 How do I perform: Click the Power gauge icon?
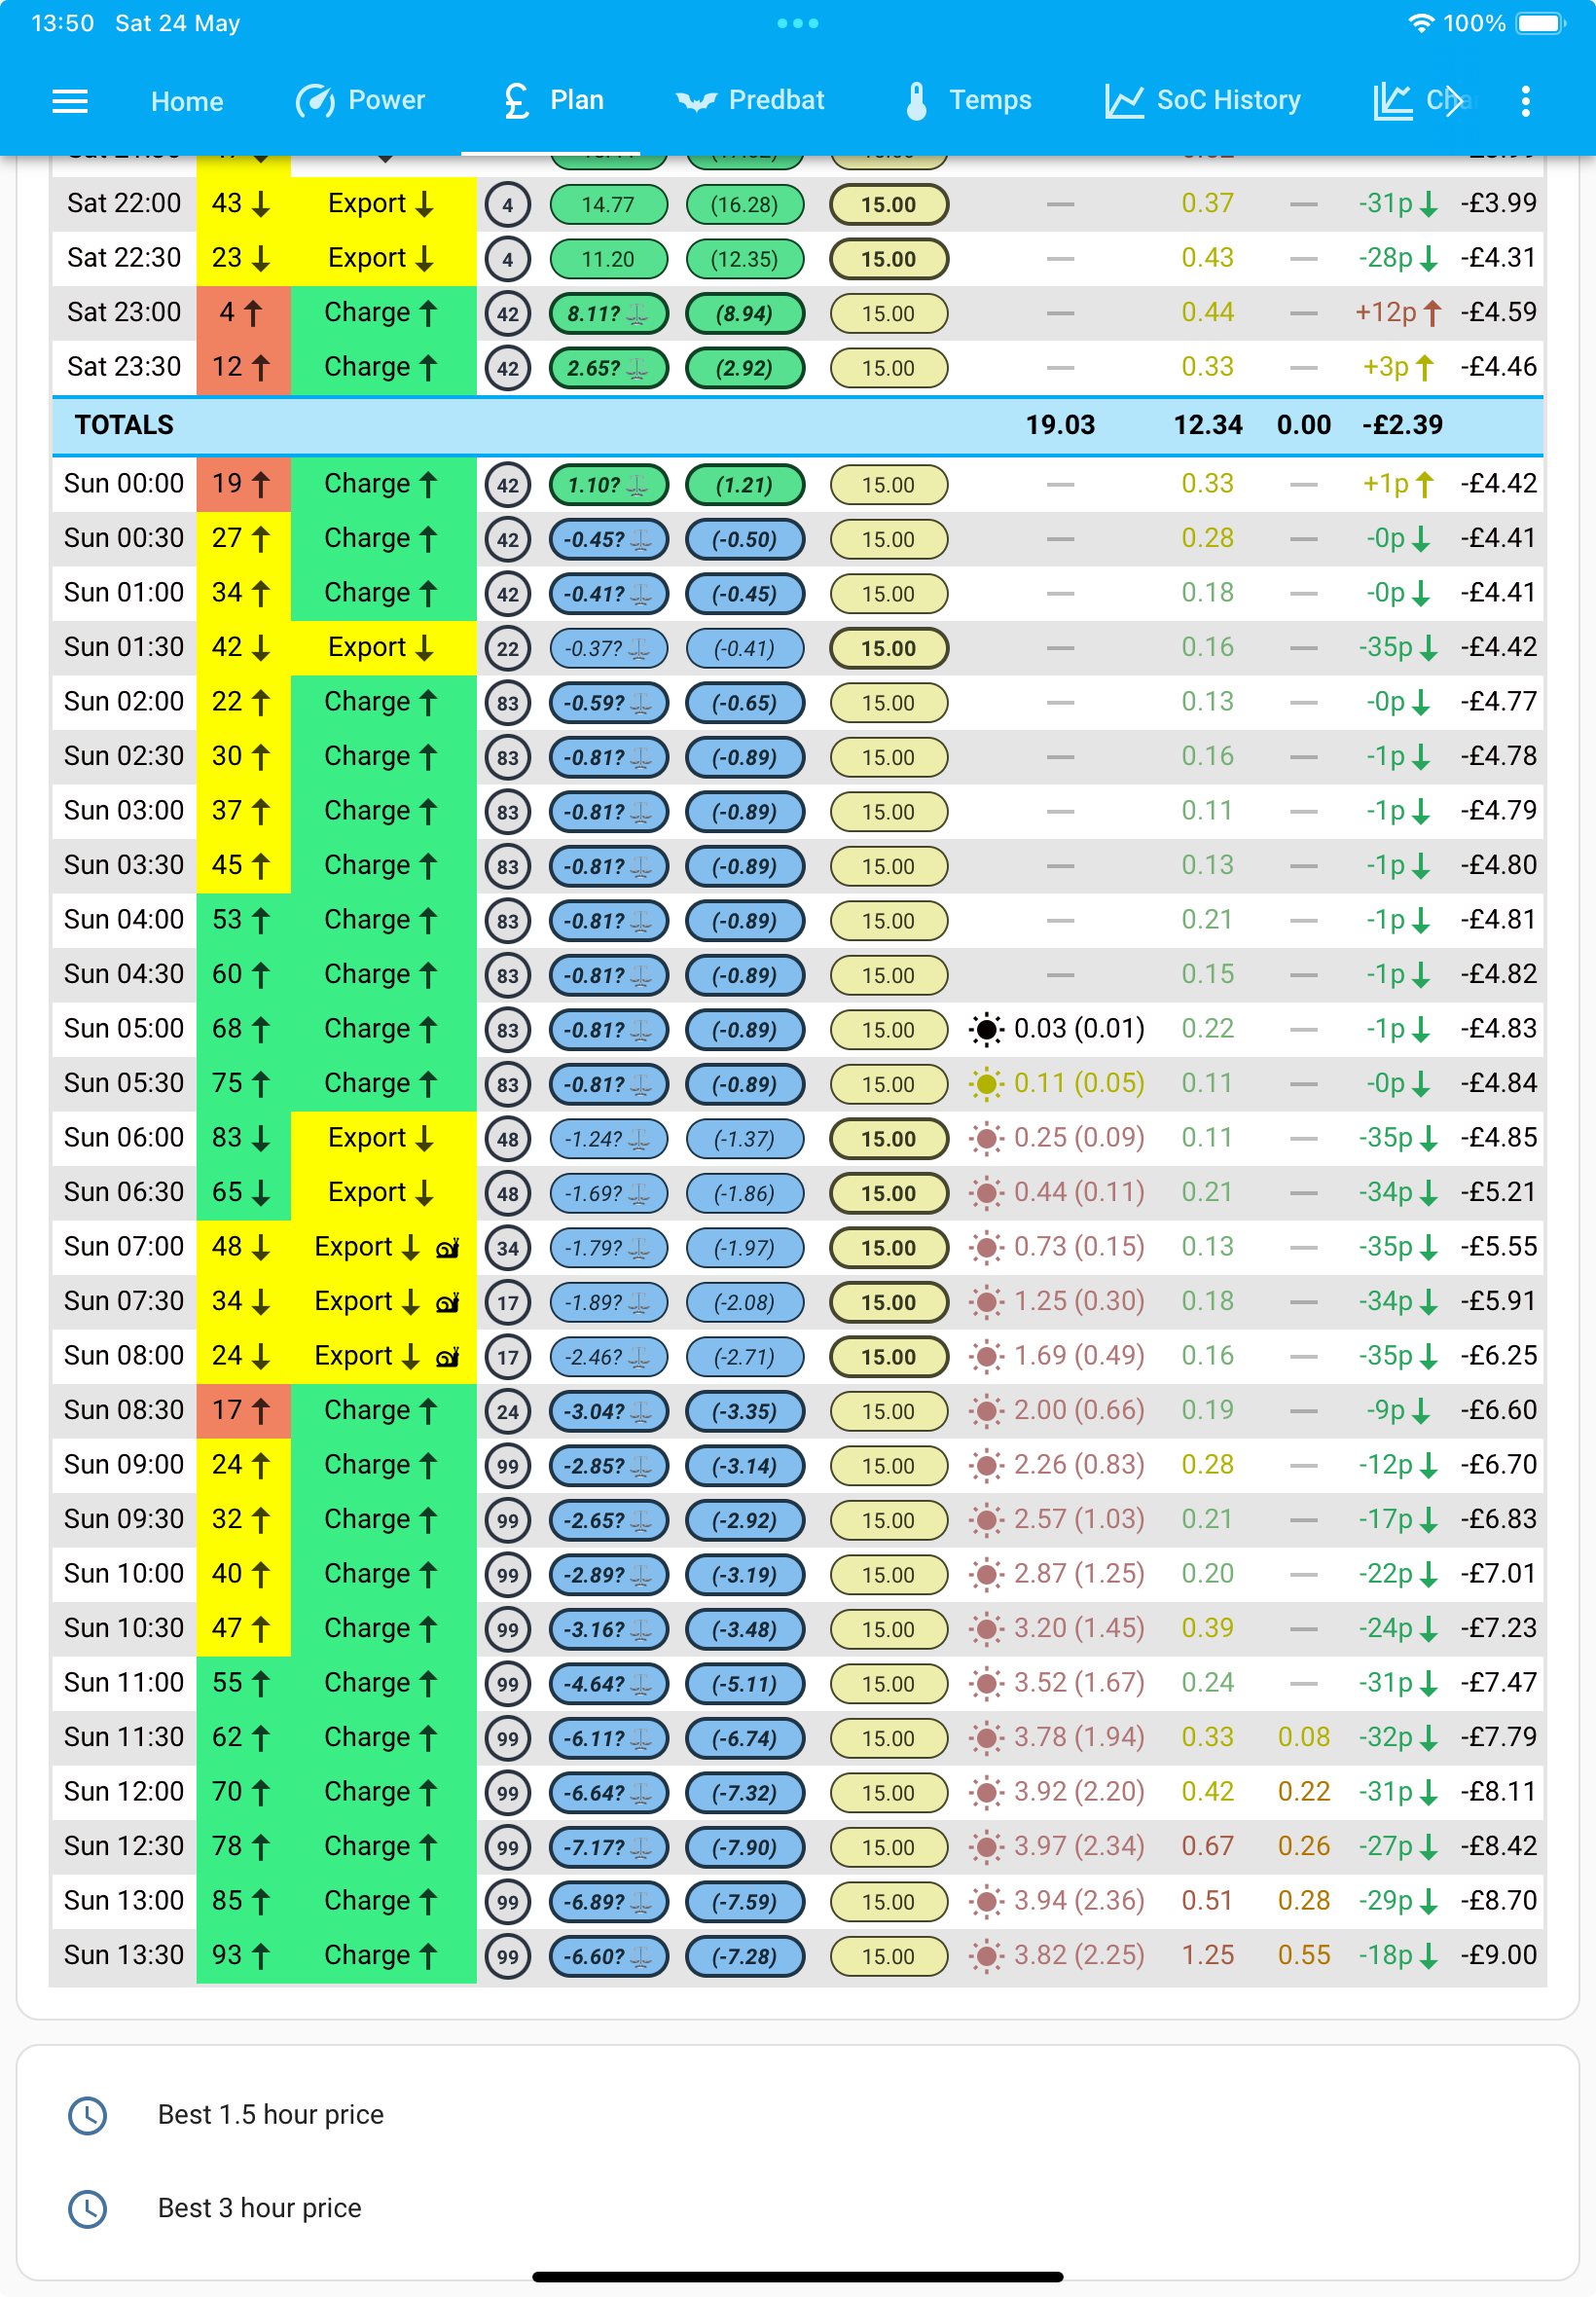click(x=315, y=101)
